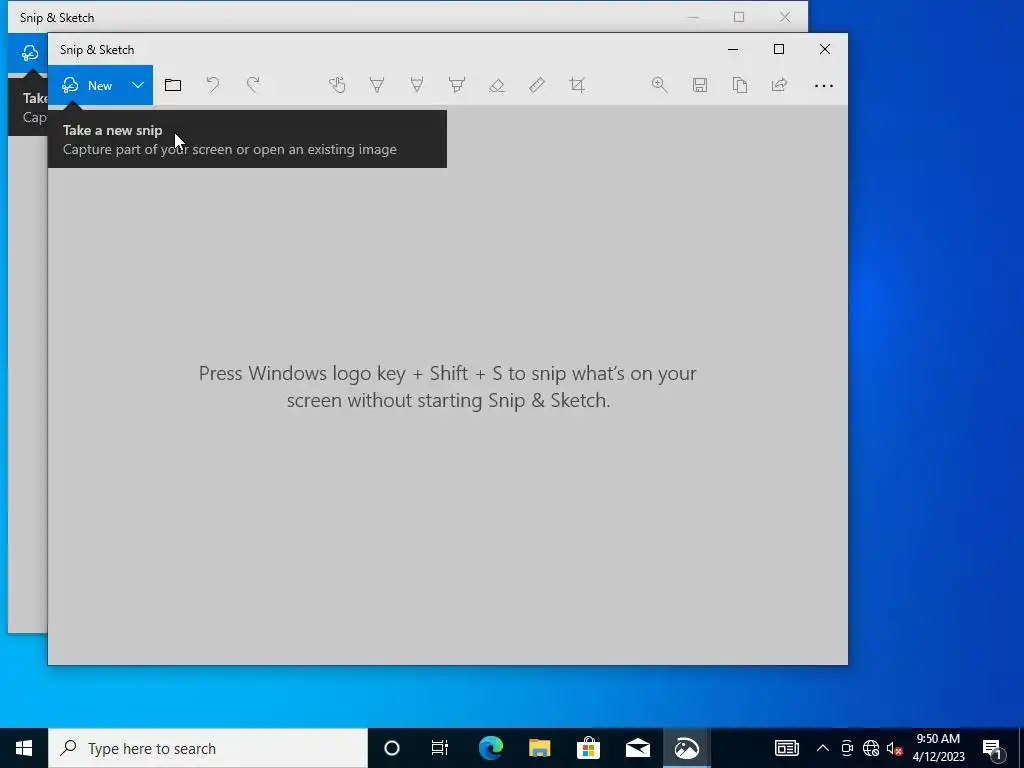Maximize the back Snip & Sketch window

click(x=739, y=17)
